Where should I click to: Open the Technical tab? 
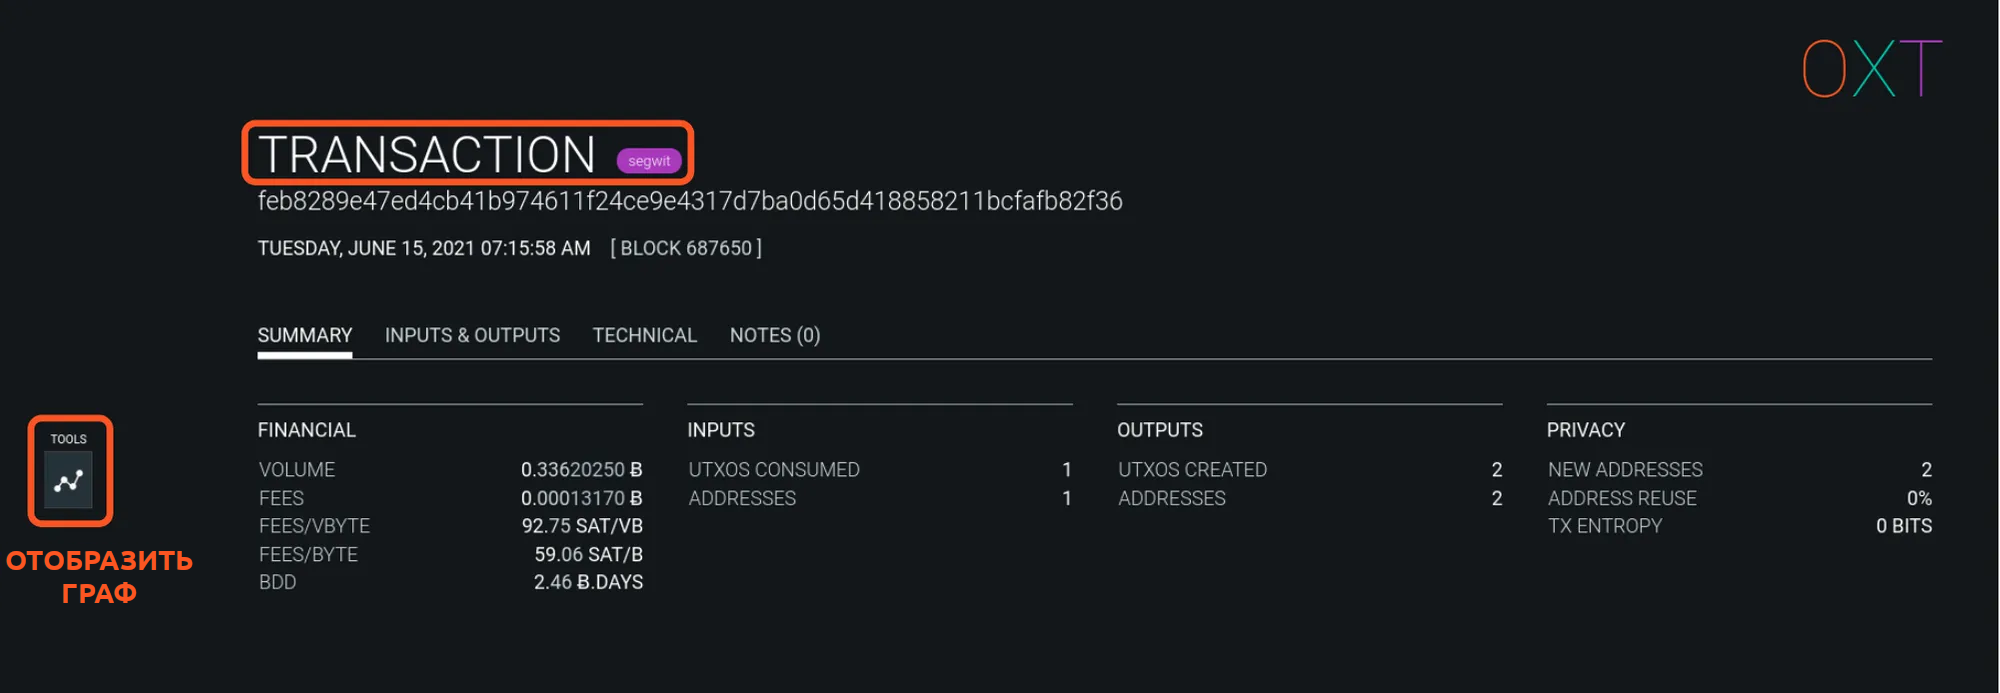pyautogui.click(x=644, y=335)
